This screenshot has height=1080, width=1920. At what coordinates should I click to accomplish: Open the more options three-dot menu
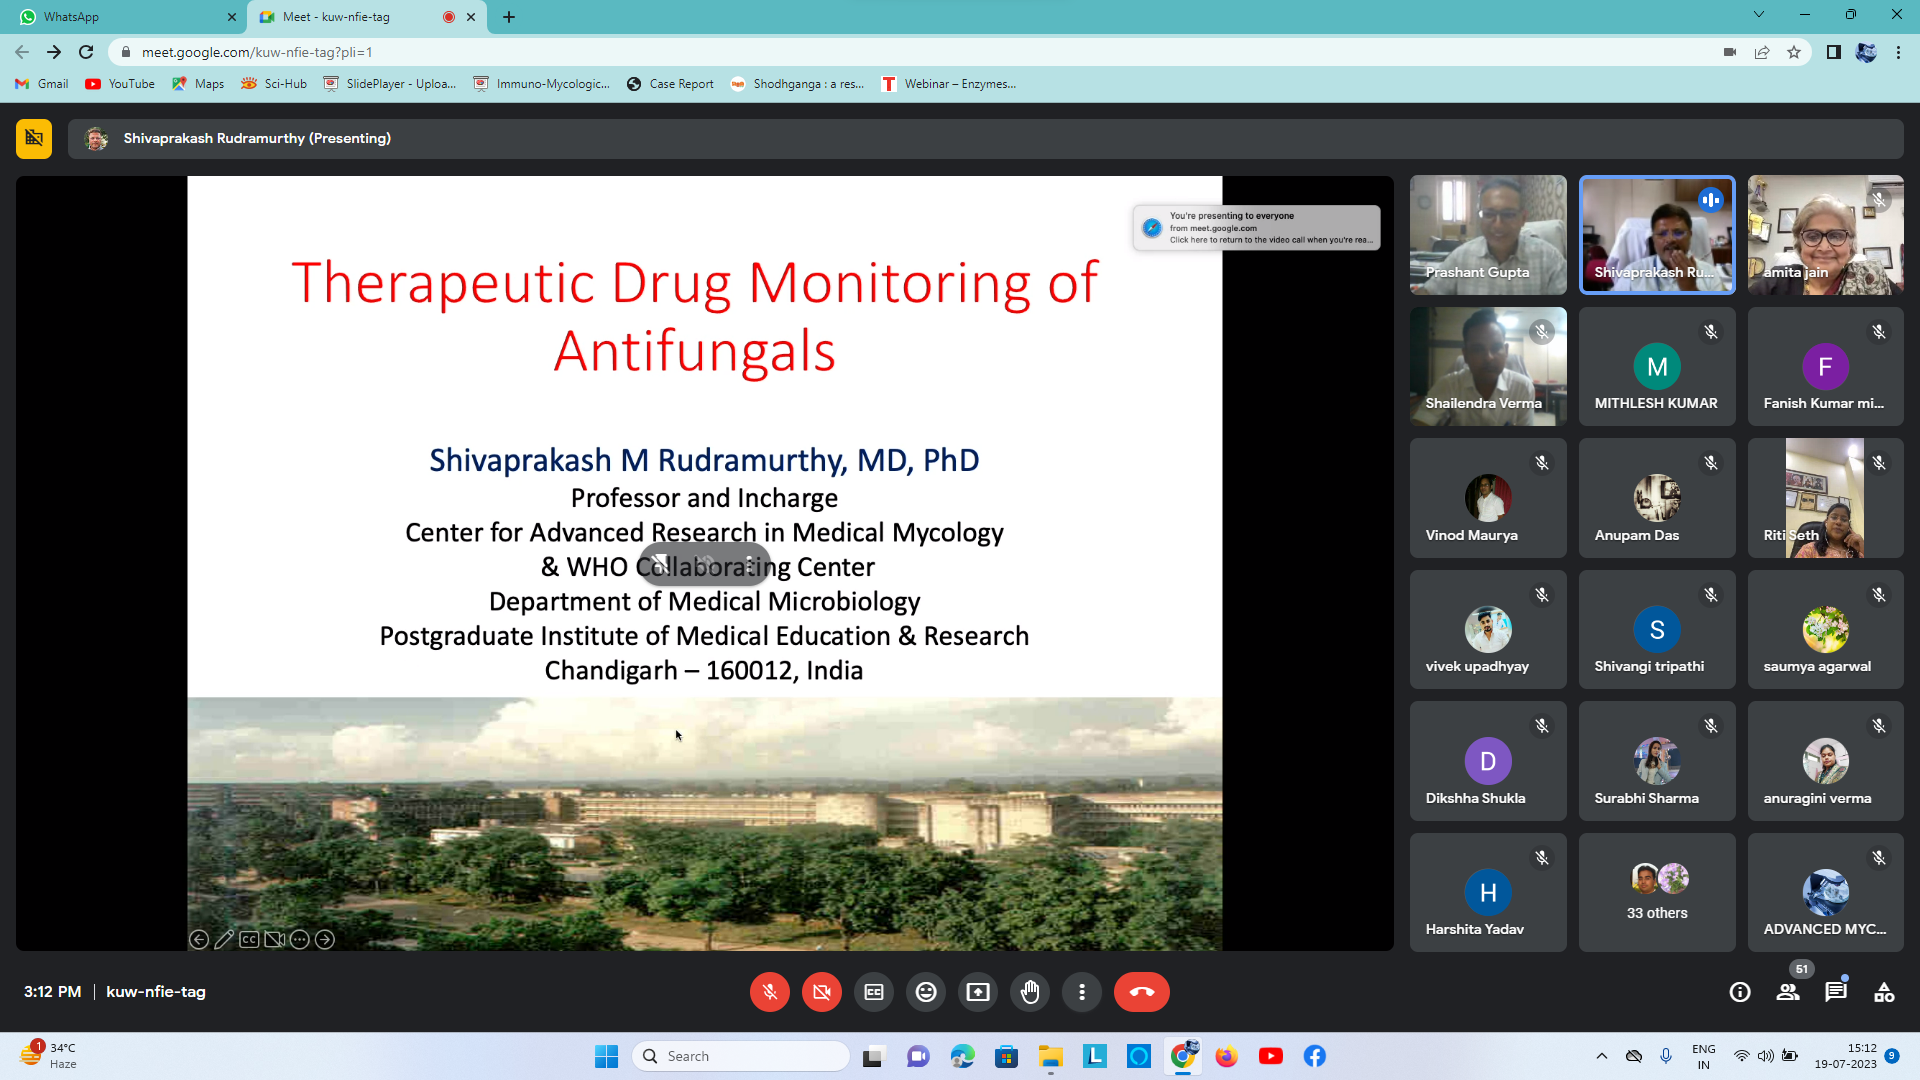(1082, 992)
